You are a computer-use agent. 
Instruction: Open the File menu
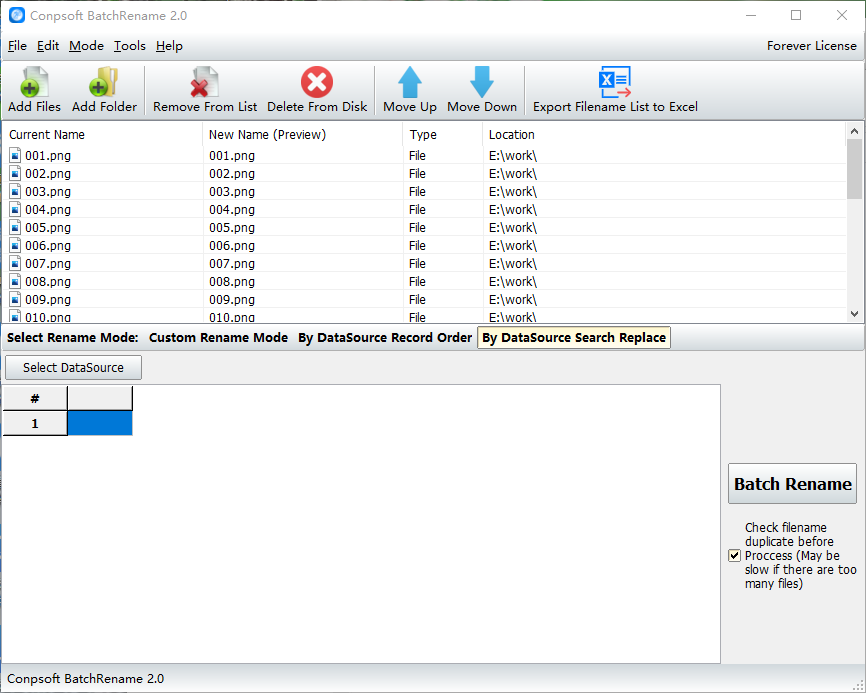[x=17, y=46]
